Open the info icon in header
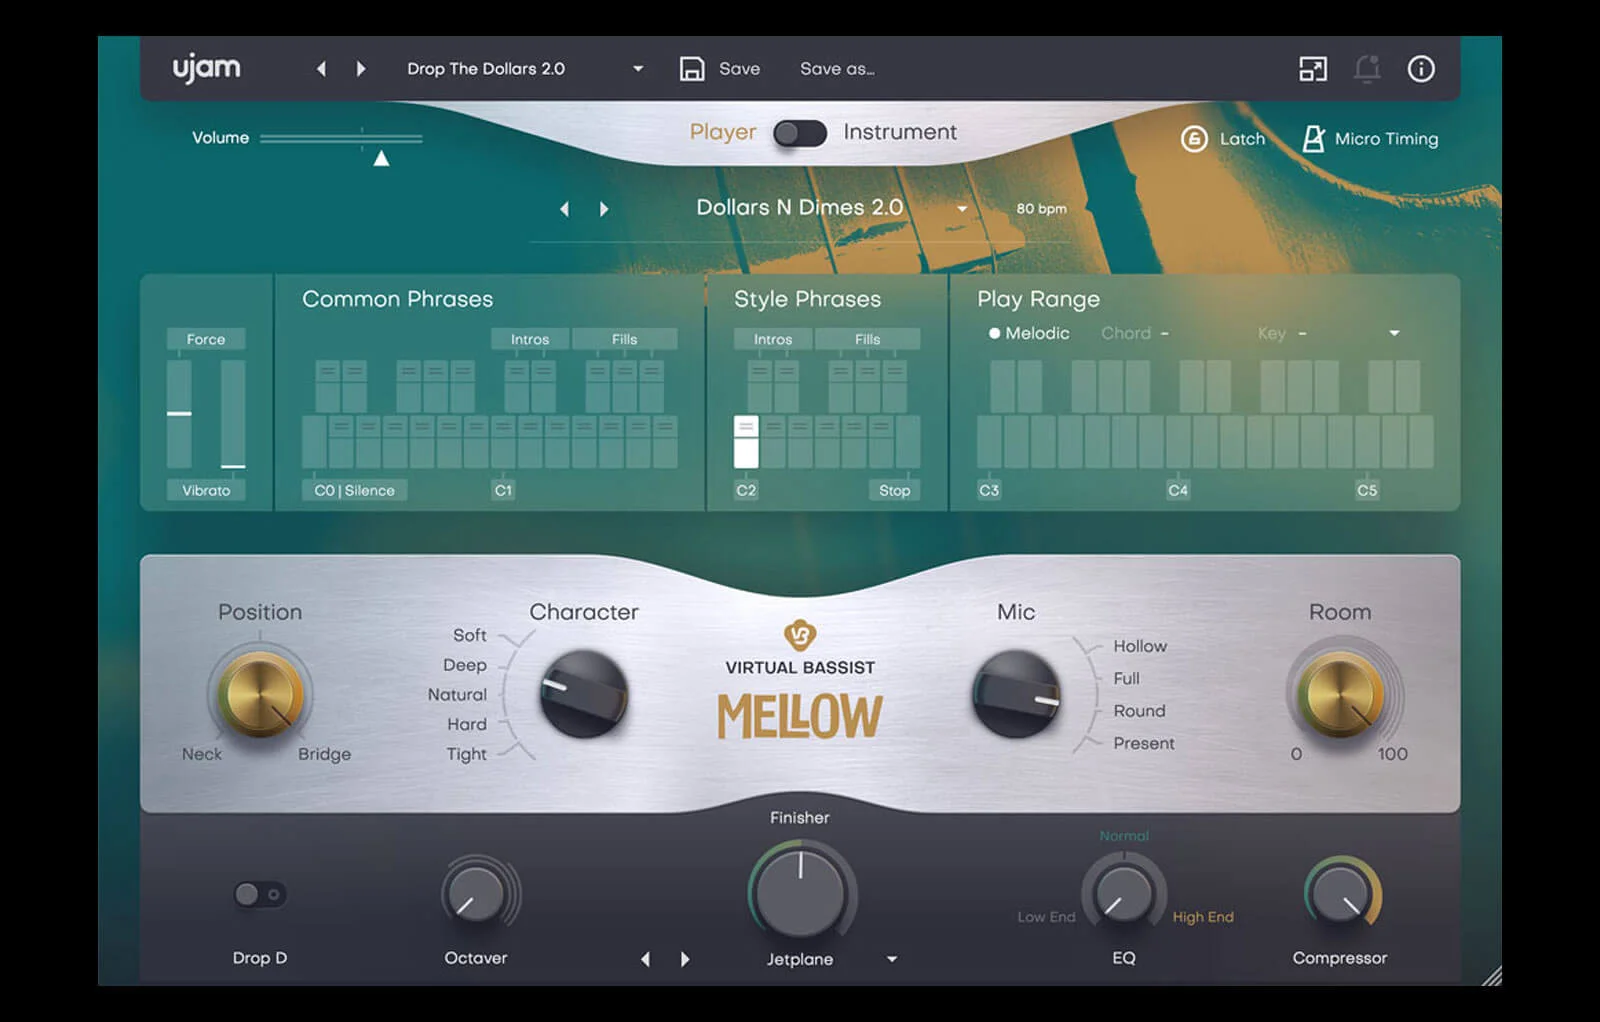Image resolution: width=1600 pixels, height=1022 pixels. 1421,69
